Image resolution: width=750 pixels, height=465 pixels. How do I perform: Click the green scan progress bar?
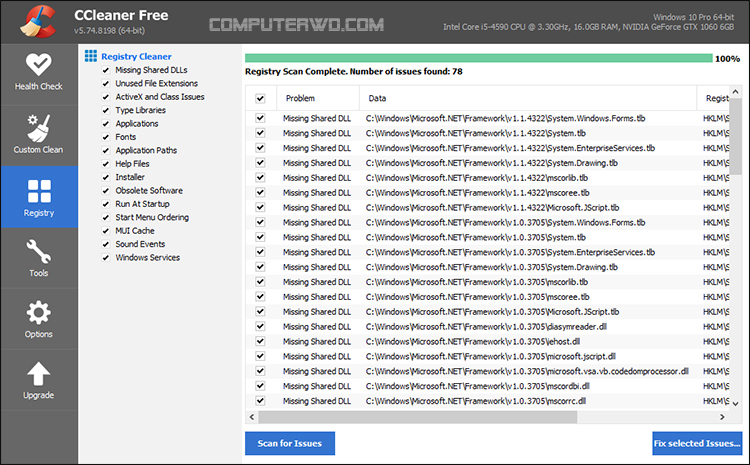(479, 58)
